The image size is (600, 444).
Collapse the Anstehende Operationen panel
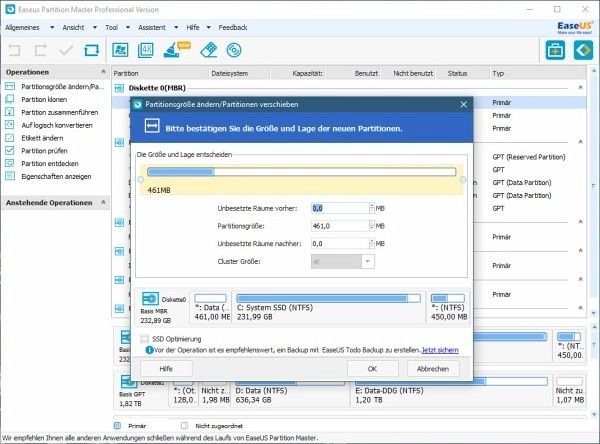click(105, 202)
